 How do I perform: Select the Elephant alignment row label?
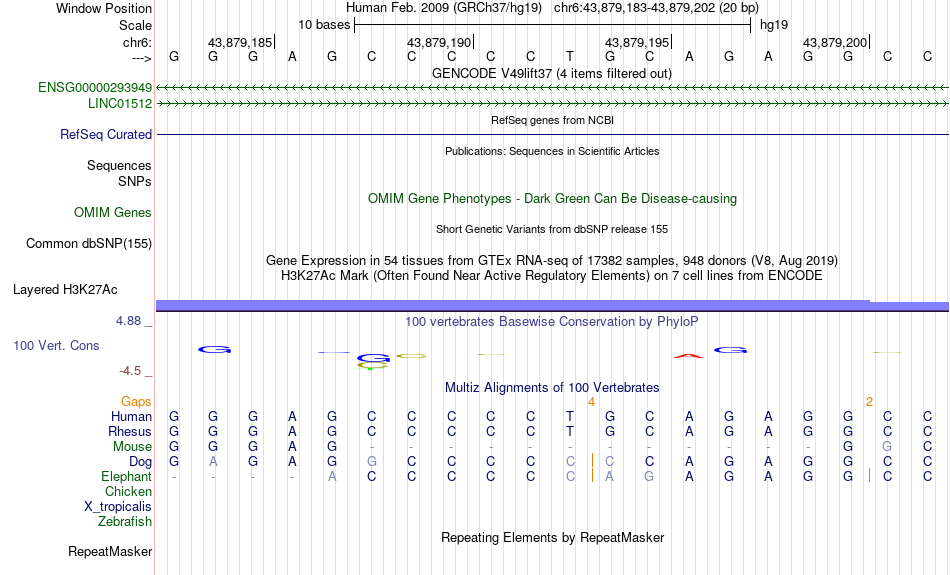127,477
